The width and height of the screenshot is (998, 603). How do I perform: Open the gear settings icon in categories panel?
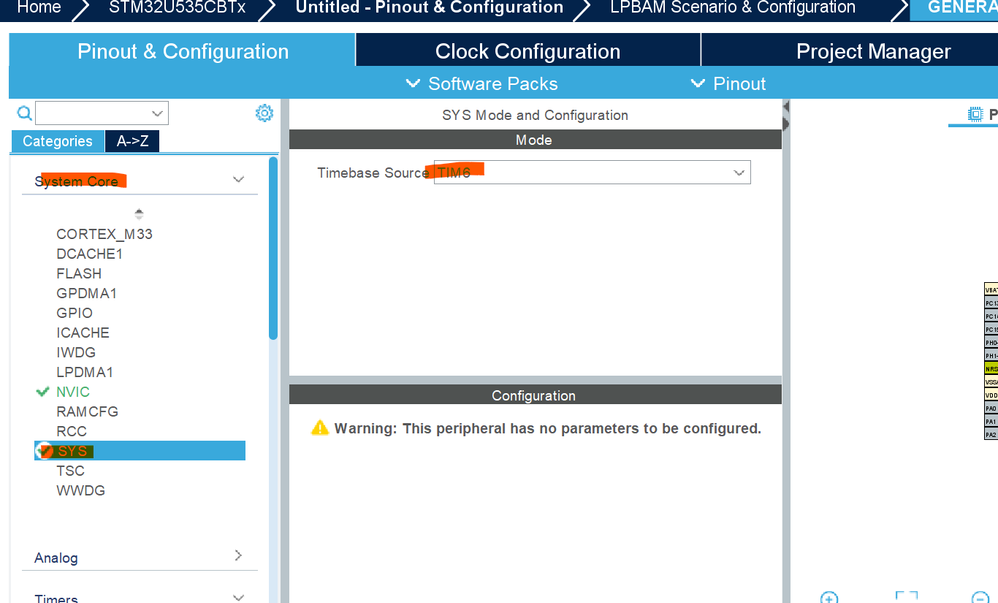point(264,113)
